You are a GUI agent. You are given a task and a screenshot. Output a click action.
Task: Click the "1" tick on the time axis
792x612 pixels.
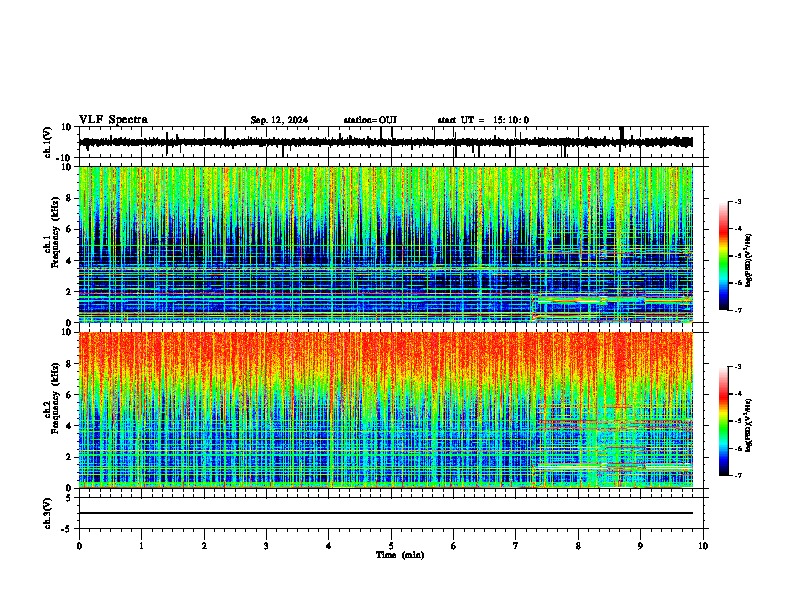pos(142,546)
